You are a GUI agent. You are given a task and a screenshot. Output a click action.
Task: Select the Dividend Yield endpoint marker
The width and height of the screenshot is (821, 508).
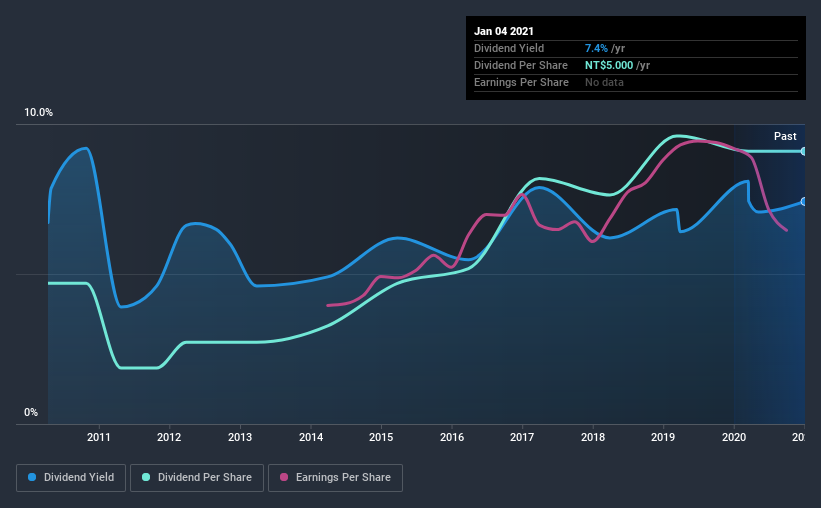804,202
